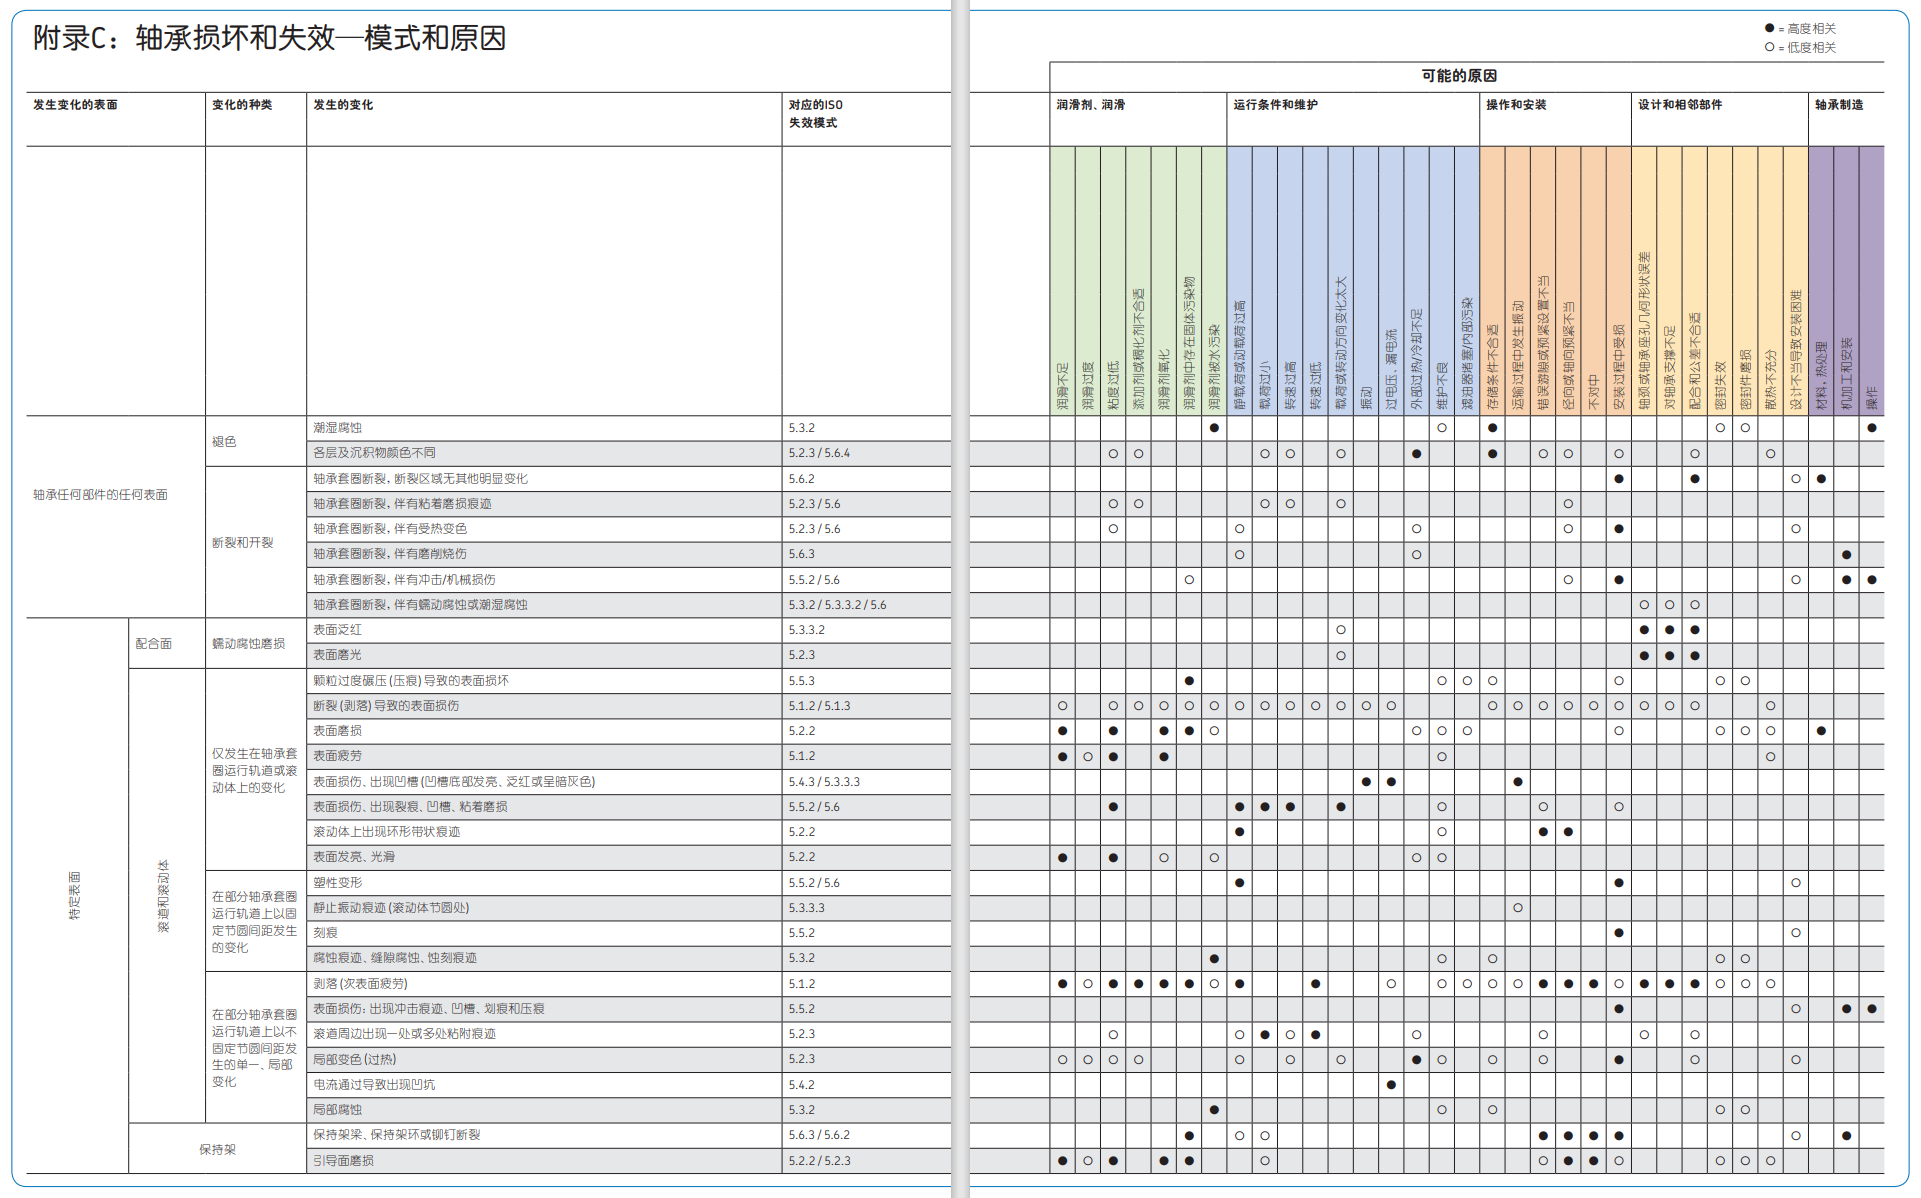Click the green 润滑不足 column header
The width and height of the screenshot is (1921, 1198).
(x=1062, y=385)
